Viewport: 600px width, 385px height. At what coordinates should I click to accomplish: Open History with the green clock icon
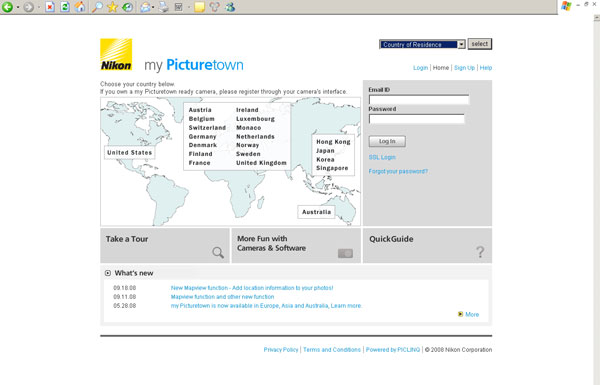tap(128, 7)
